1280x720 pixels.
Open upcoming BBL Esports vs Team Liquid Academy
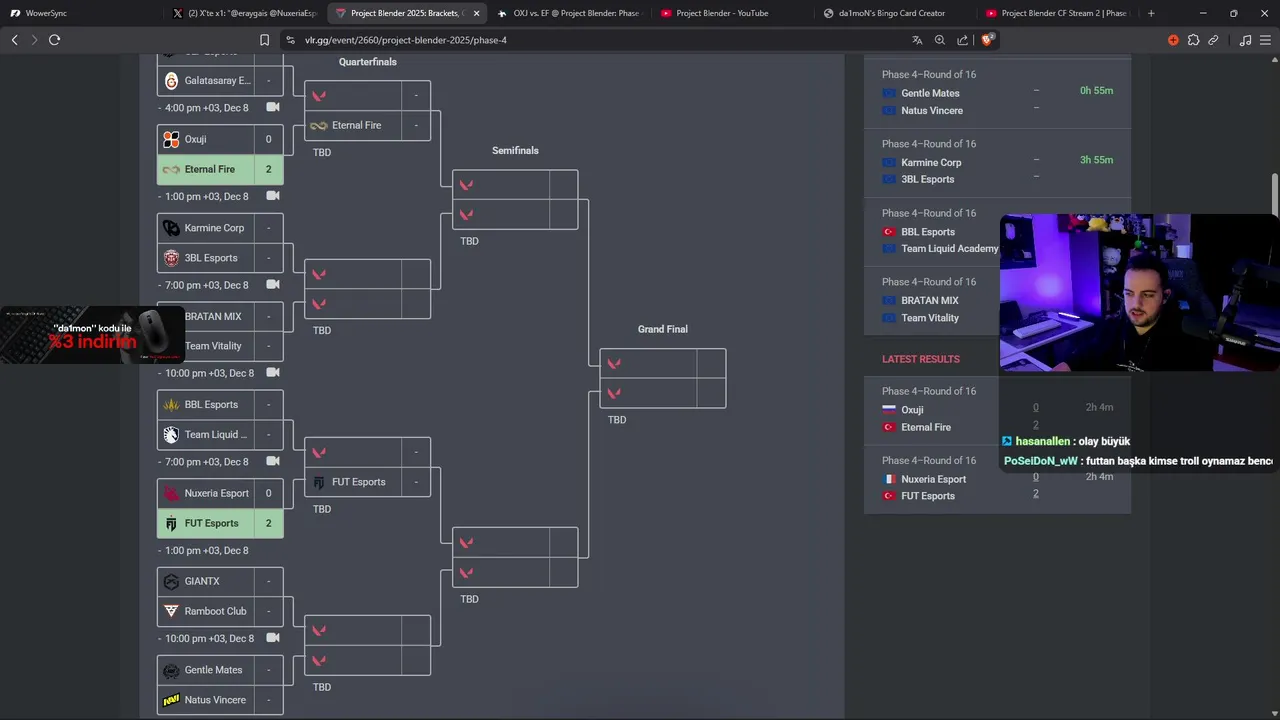click(x=932, y=231)
